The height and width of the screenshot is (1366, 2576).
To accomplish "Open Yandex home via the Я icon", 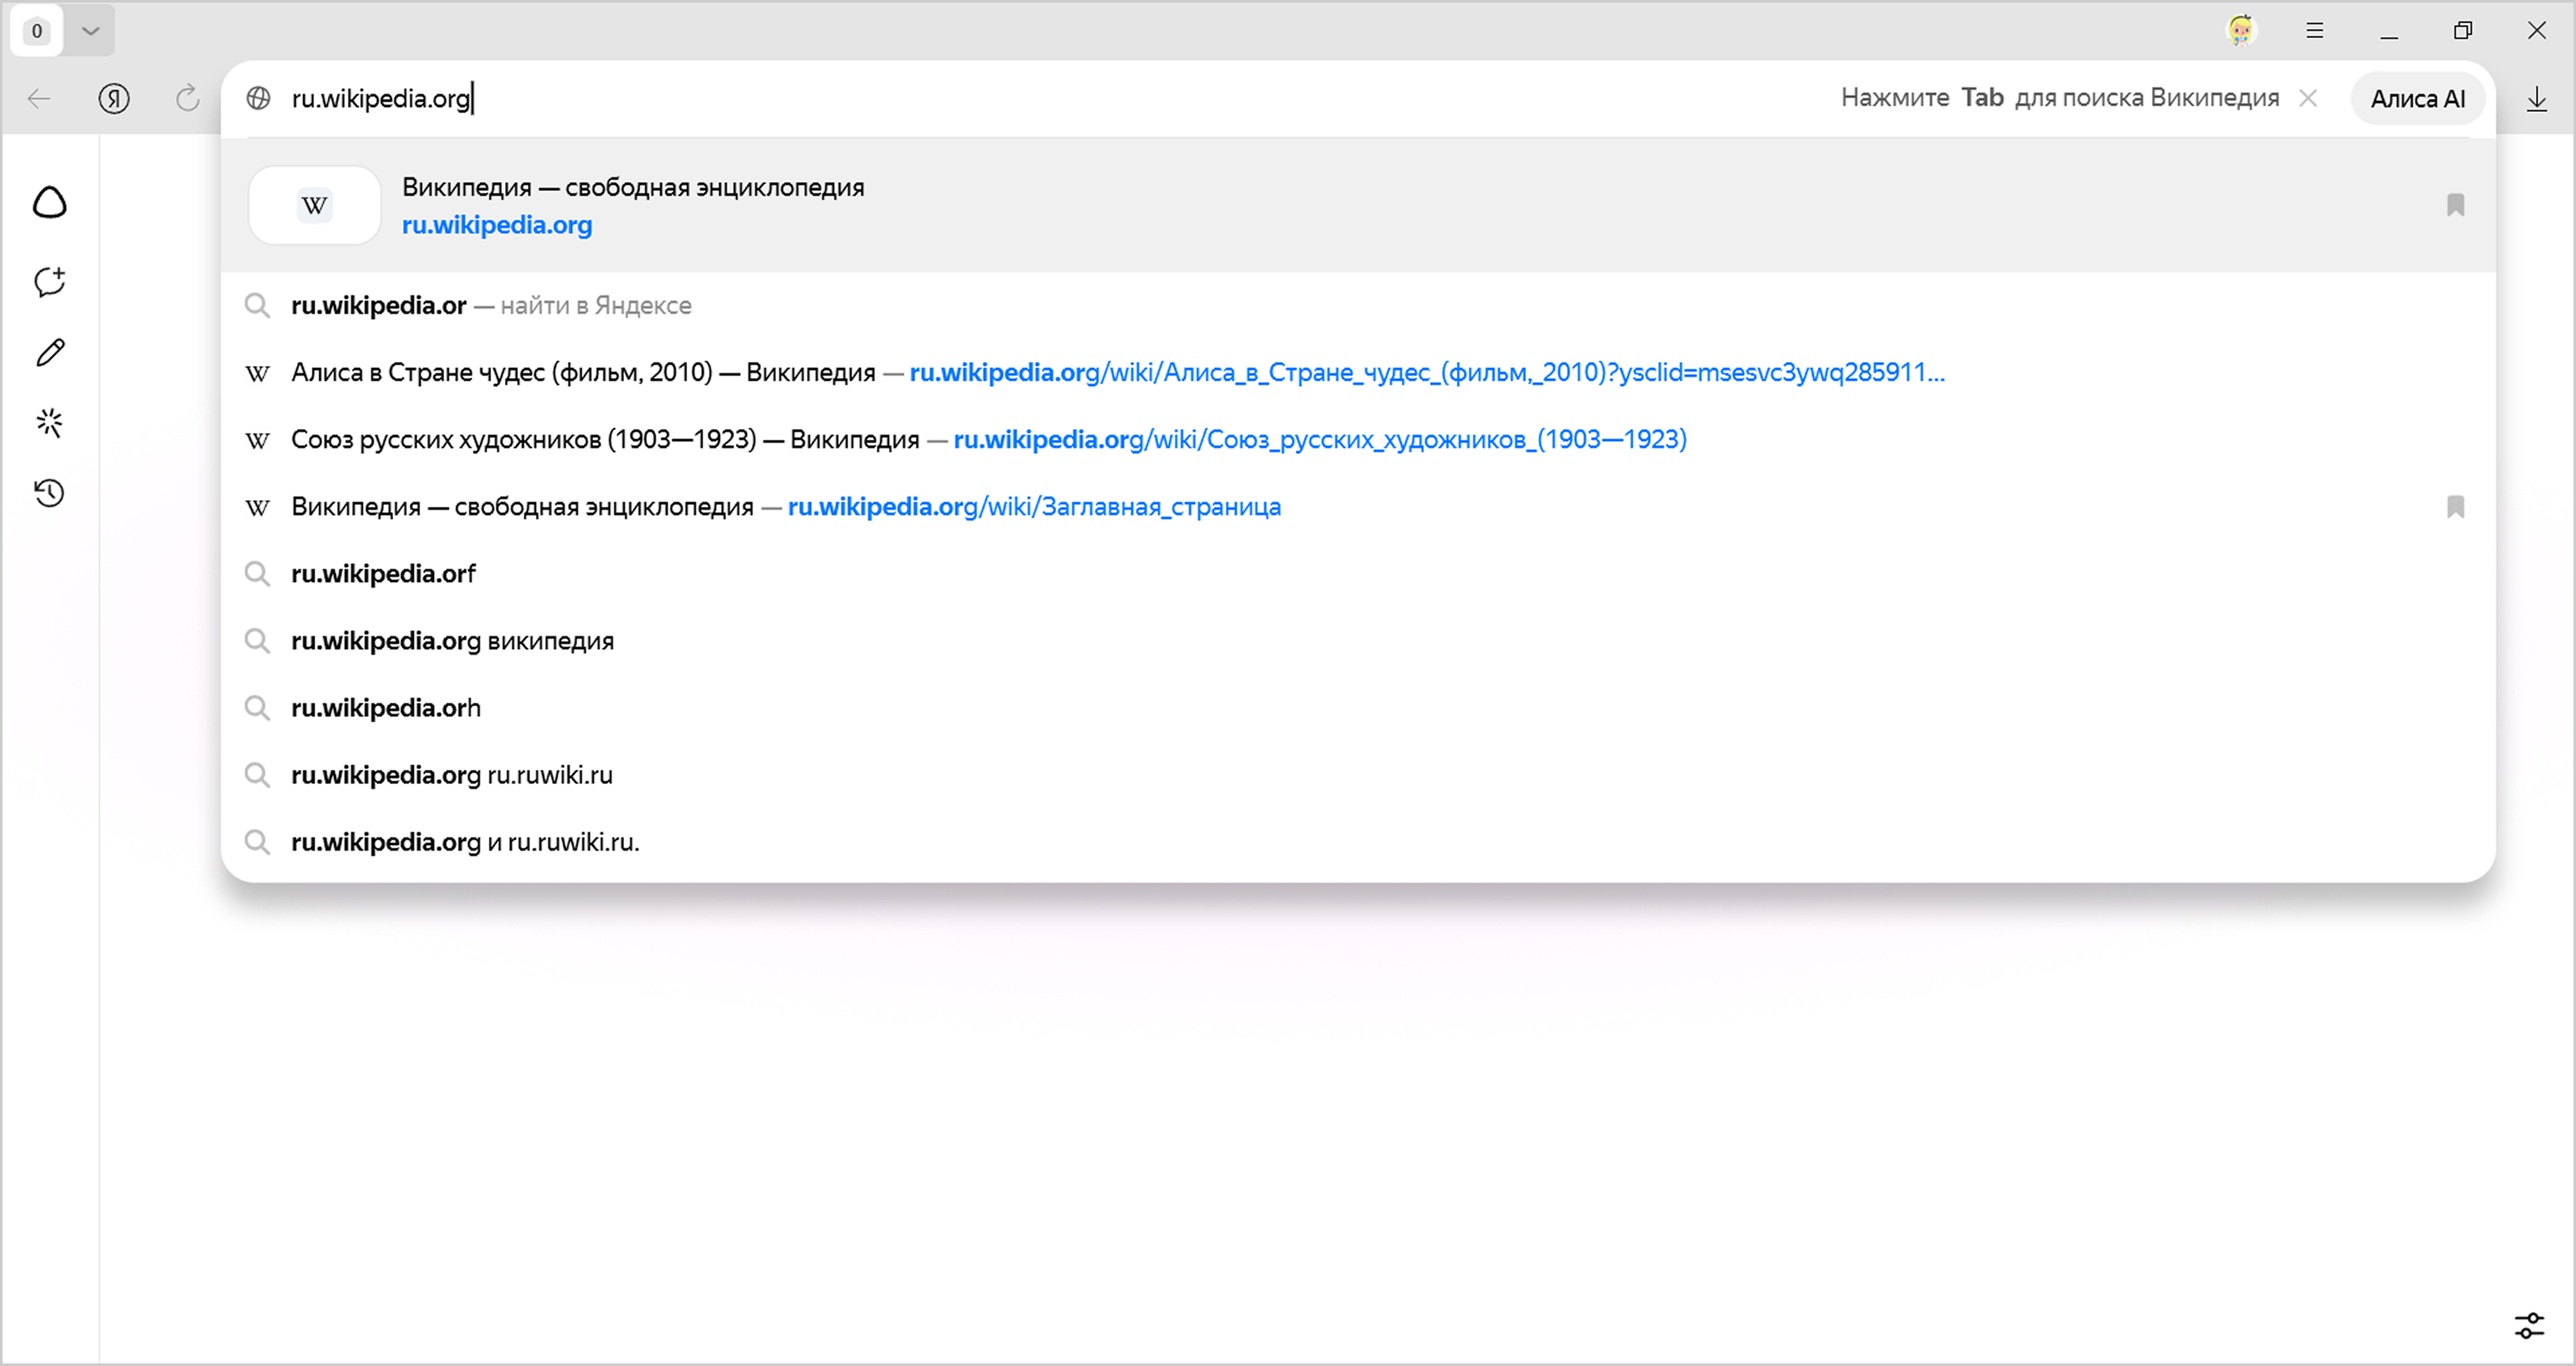I will (114, 98).
